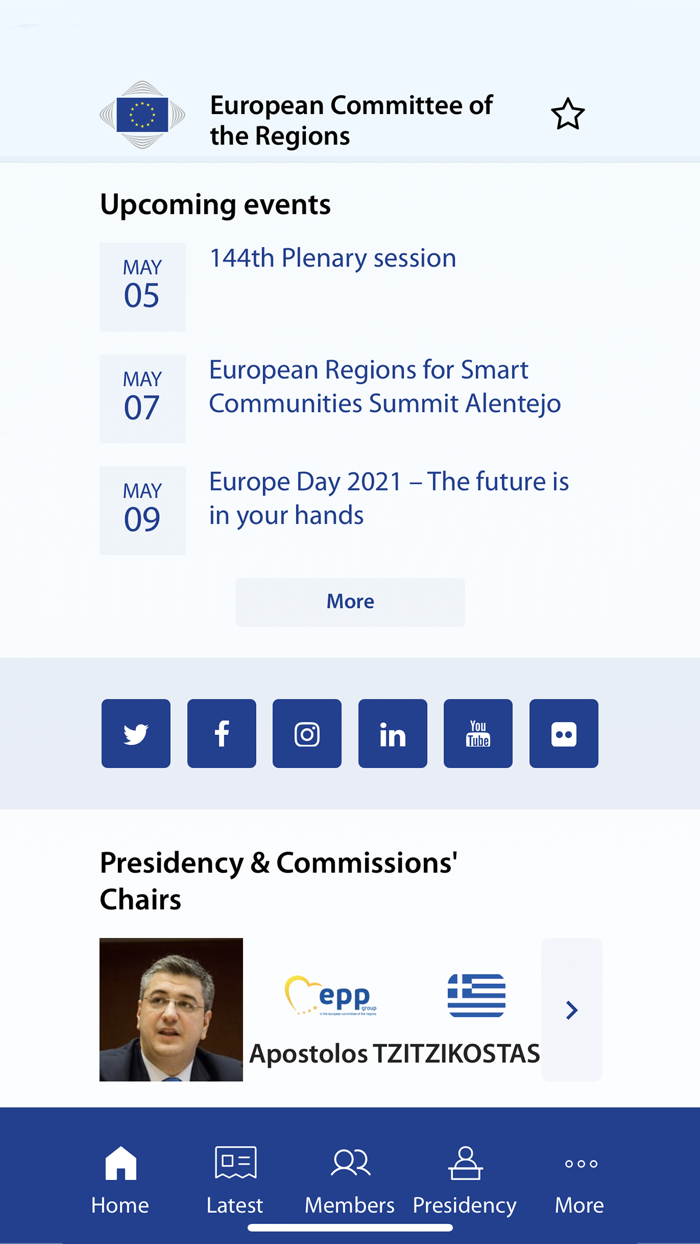The width and height of the screenshot is (700, 1244).
Task: Open Europe Day 2021 event link
Action: pos(388,497)
